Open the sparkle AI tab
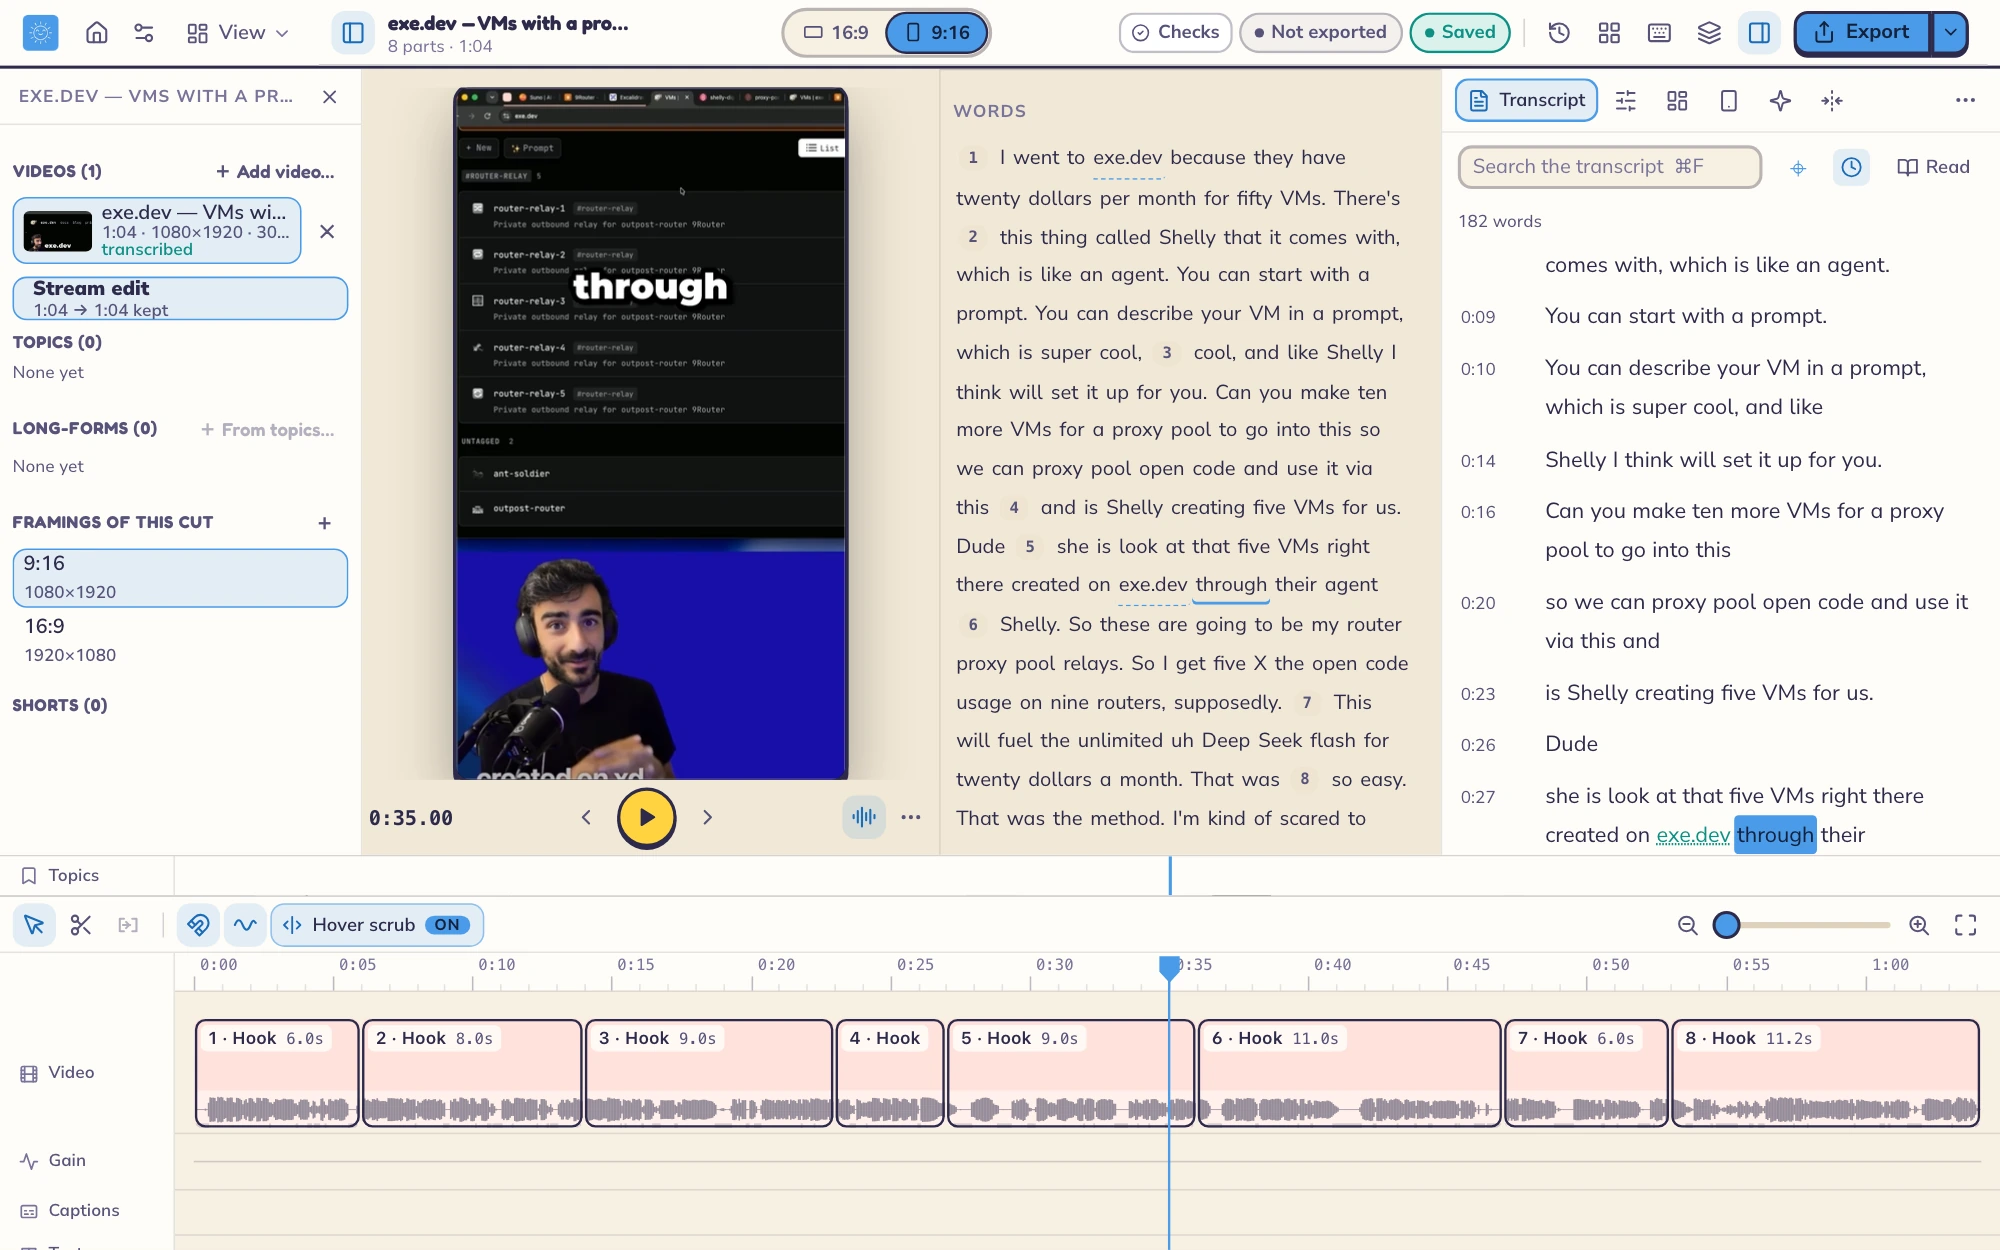This screenshot has width=2000, height=1250. (1780, 100)
